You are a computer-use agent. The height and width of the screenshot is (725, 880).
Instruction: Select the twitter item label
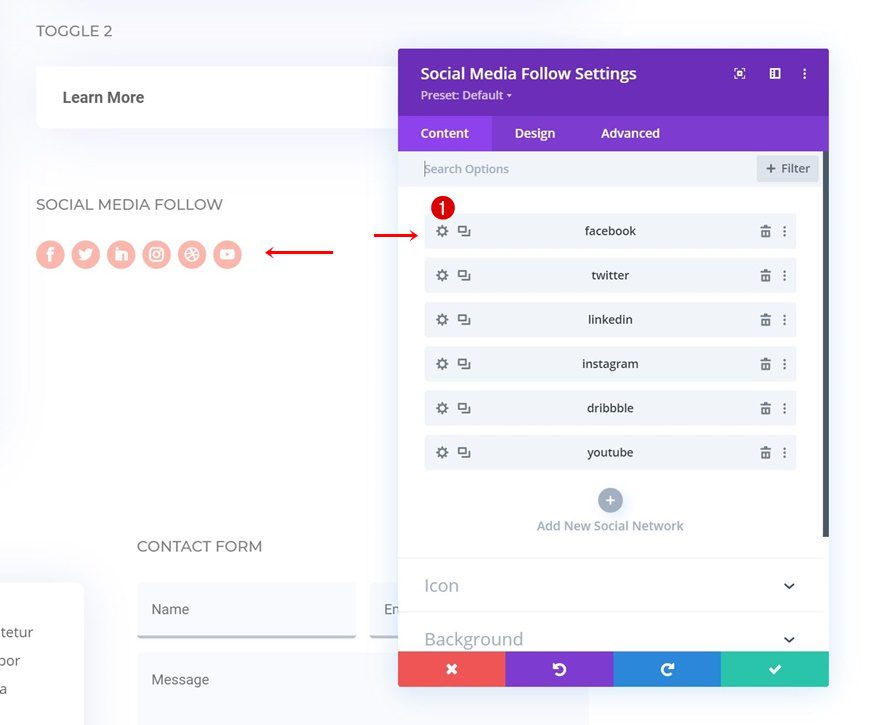610,276
